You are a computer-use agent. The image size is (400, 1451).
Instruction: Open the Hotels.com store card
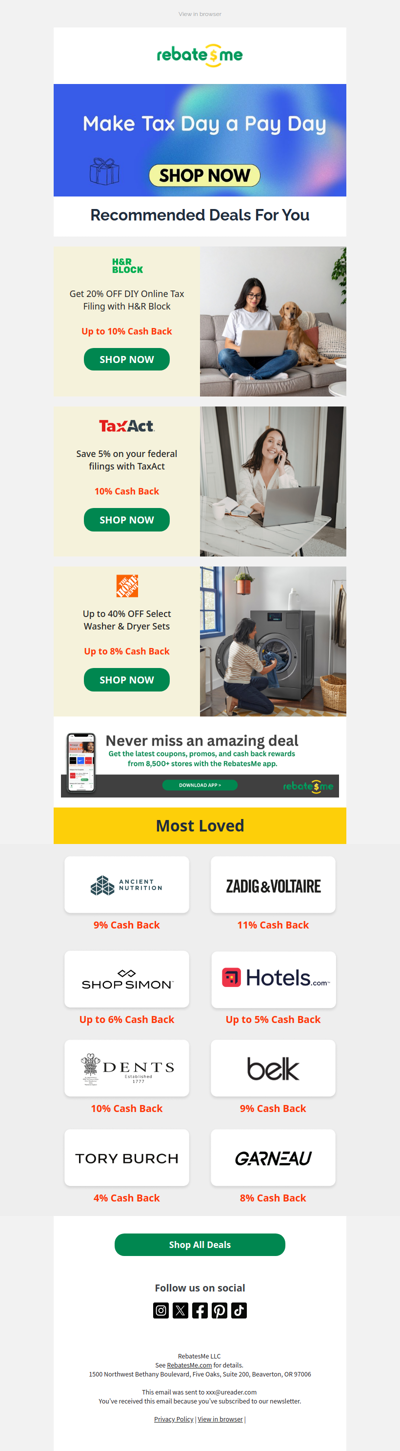tap(273, 979)
